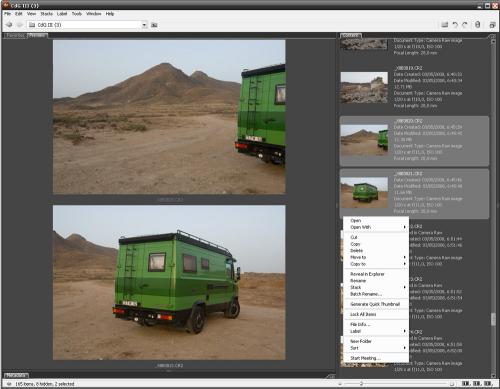Select the Content panel tab

click(x=351, y=35)
